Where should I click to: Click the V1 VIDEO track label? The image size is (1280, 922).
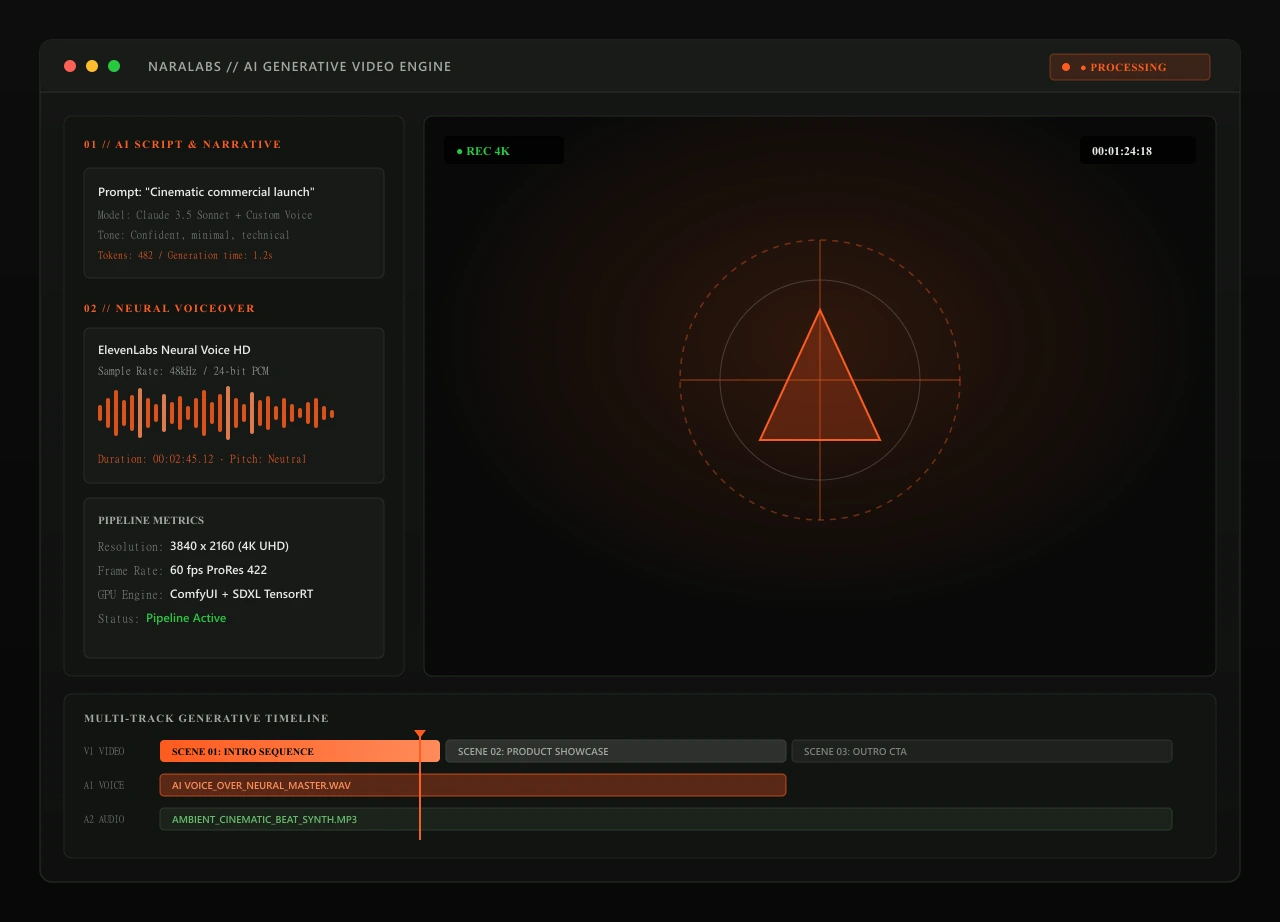(104, 751)
